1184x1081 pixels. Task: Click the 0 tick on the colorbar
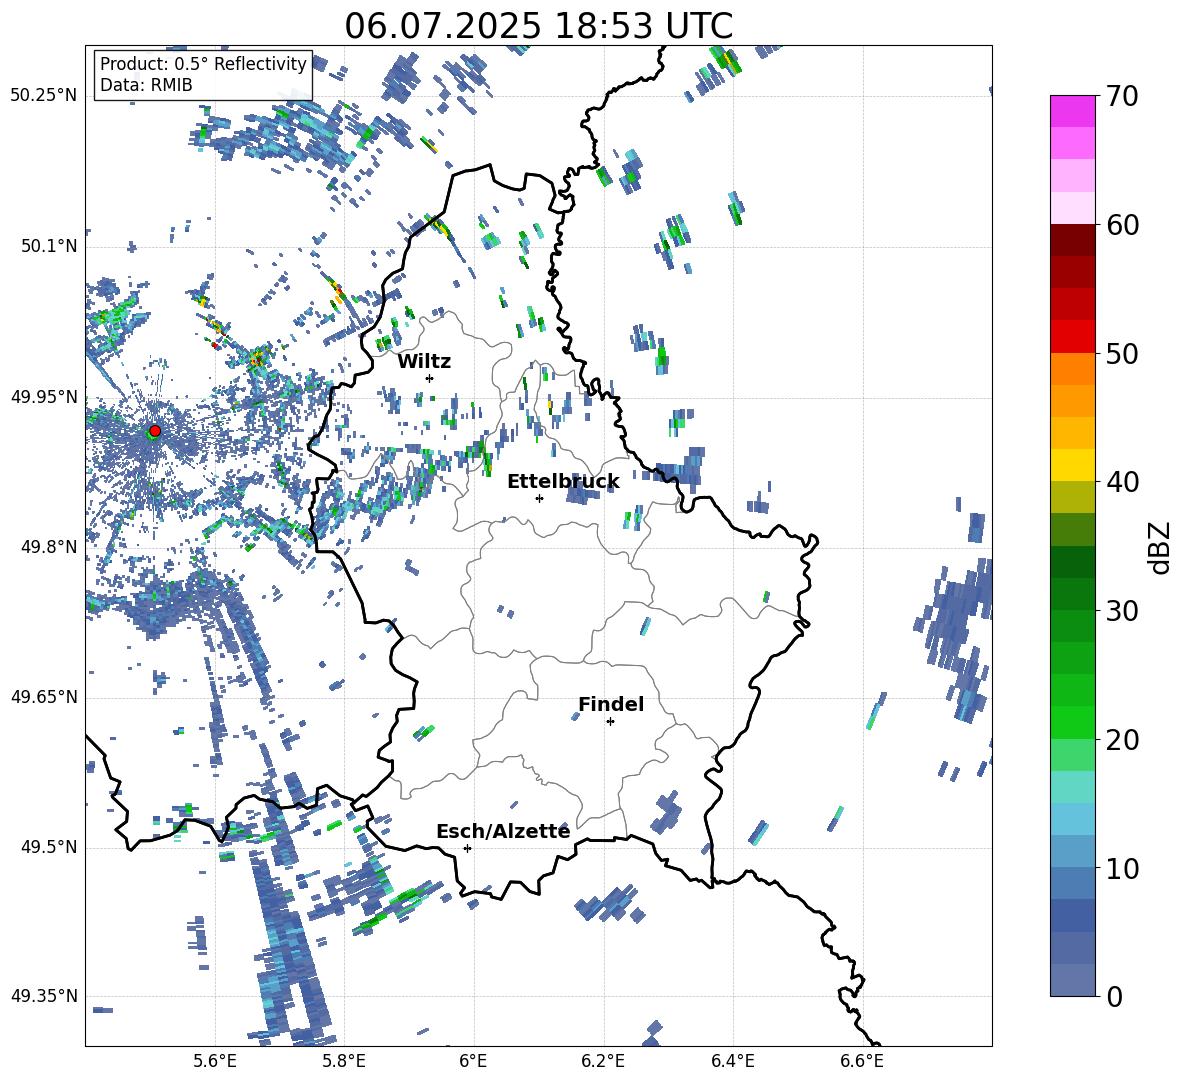click(x=1114, y=997)
